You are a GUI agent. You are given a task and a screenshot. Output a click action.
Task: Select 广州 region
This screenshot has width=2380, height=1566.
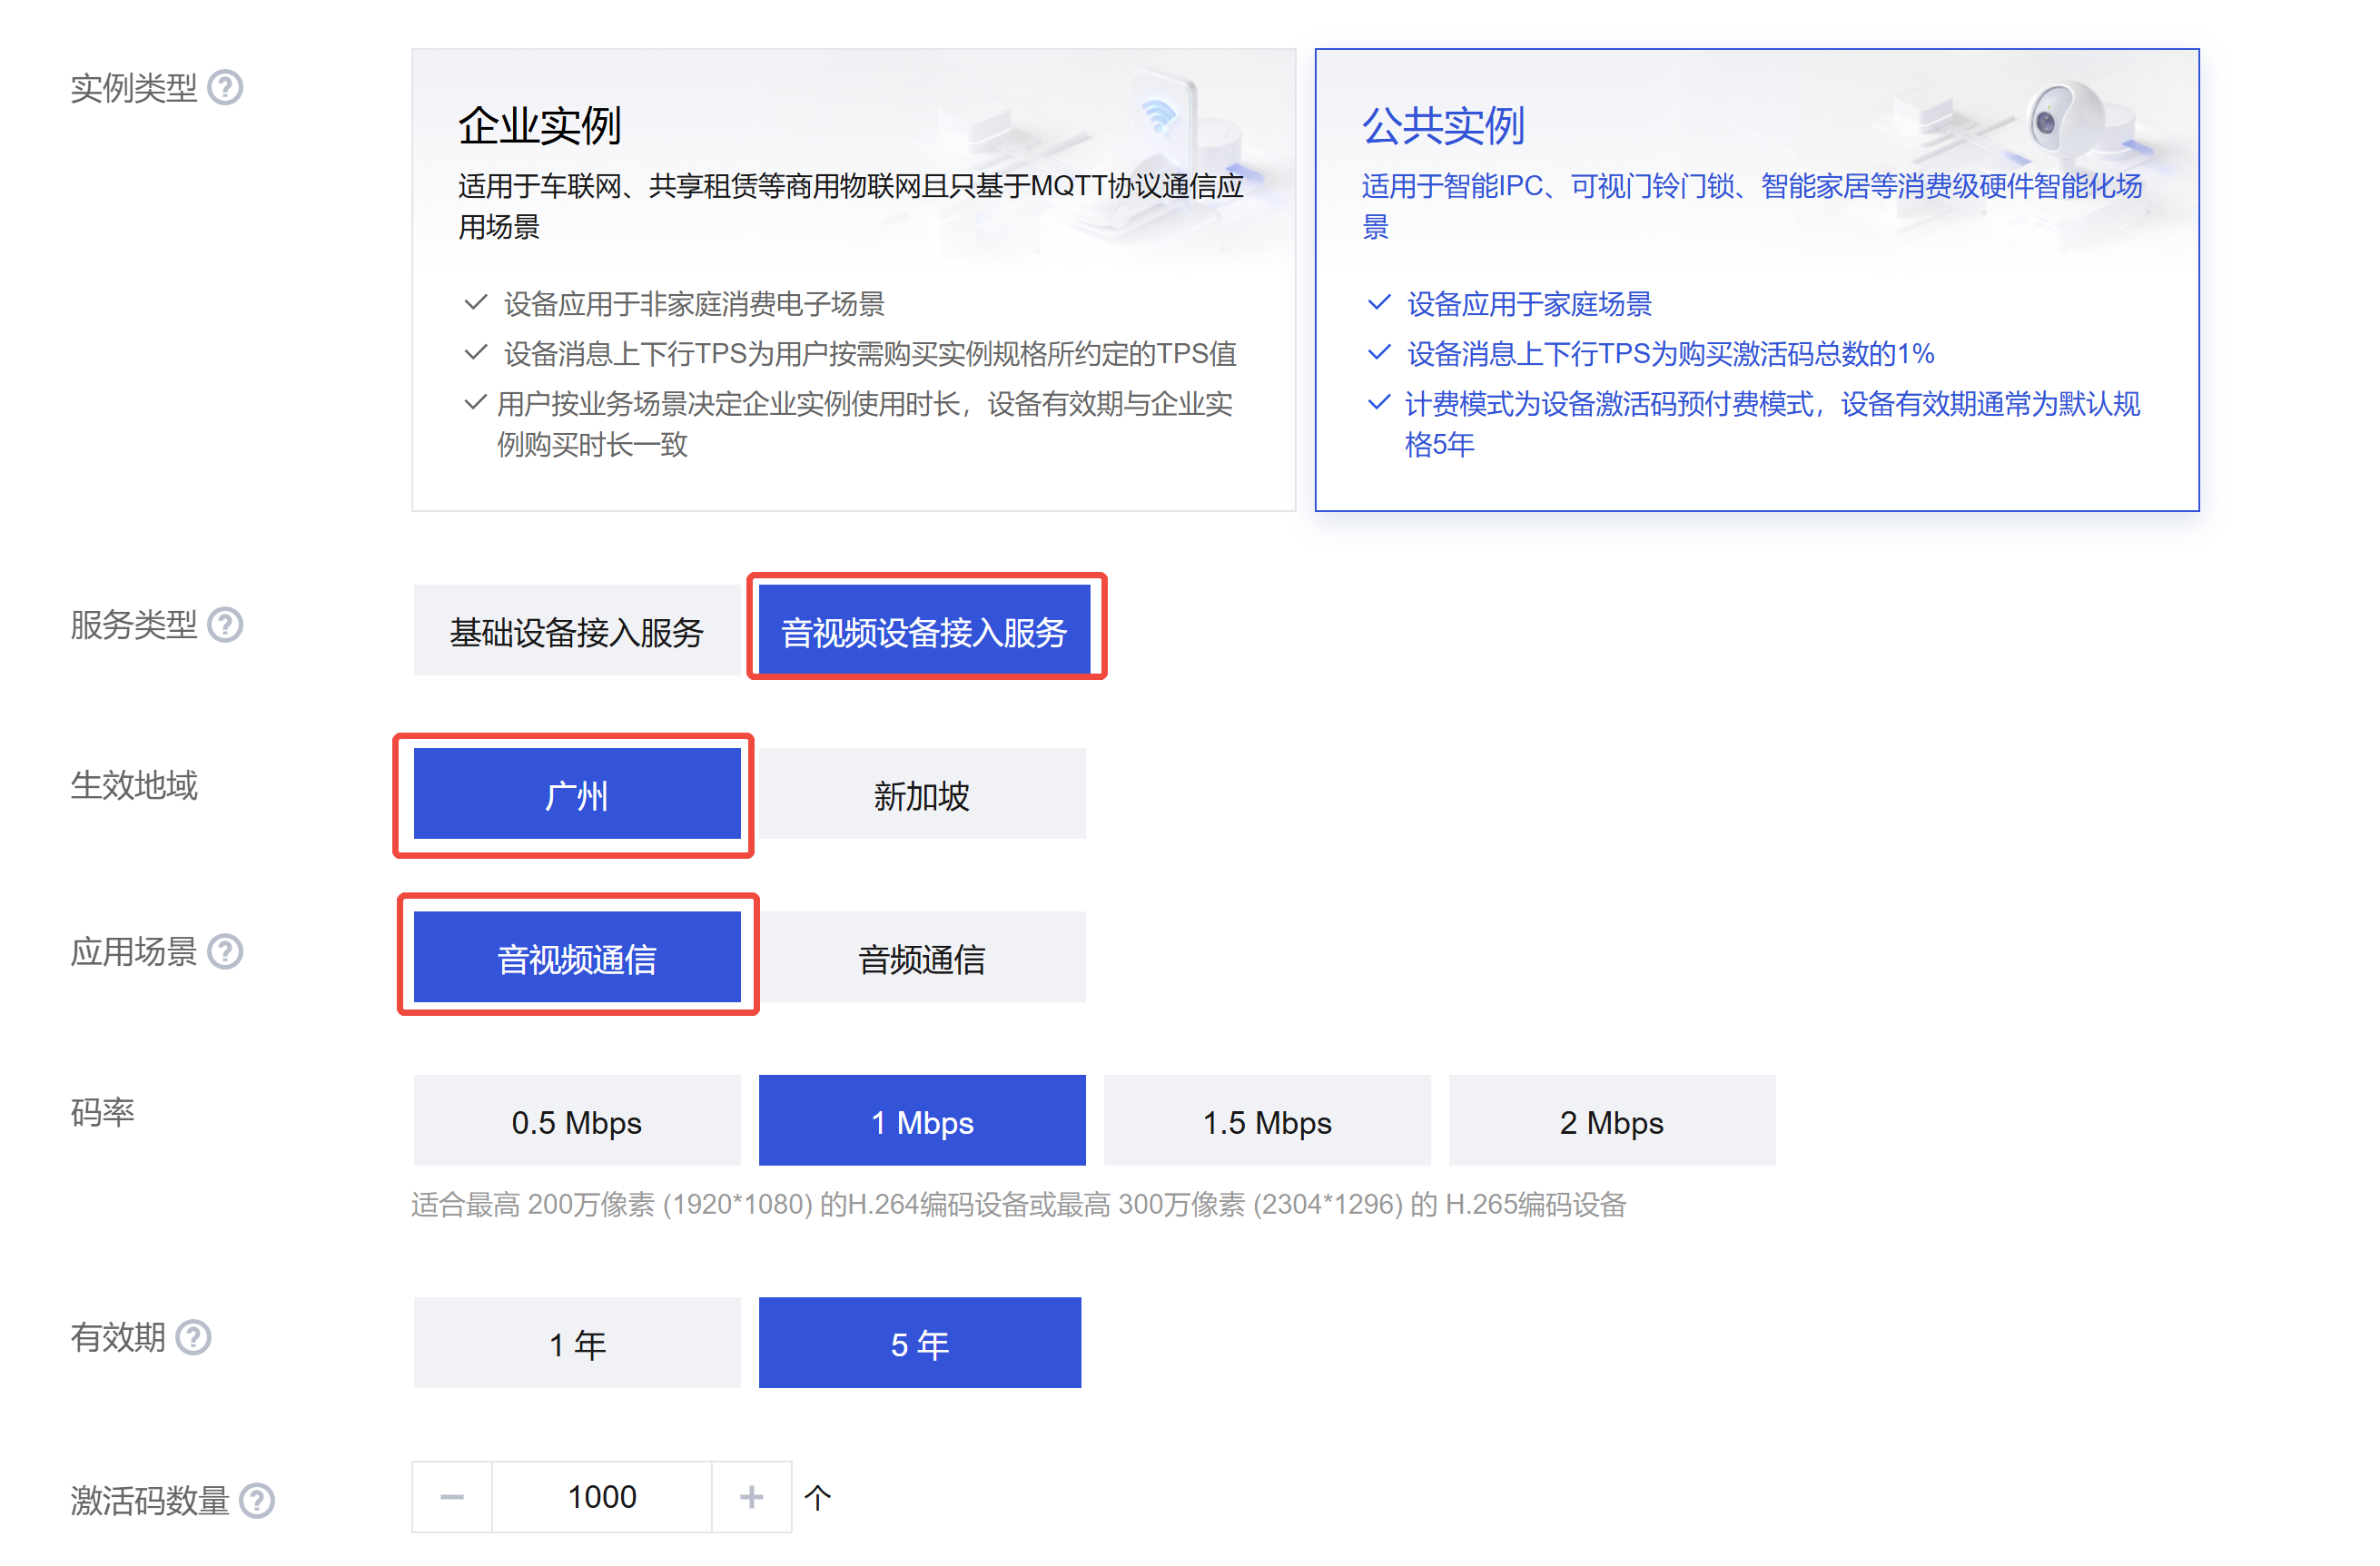(x=576, y=794)
